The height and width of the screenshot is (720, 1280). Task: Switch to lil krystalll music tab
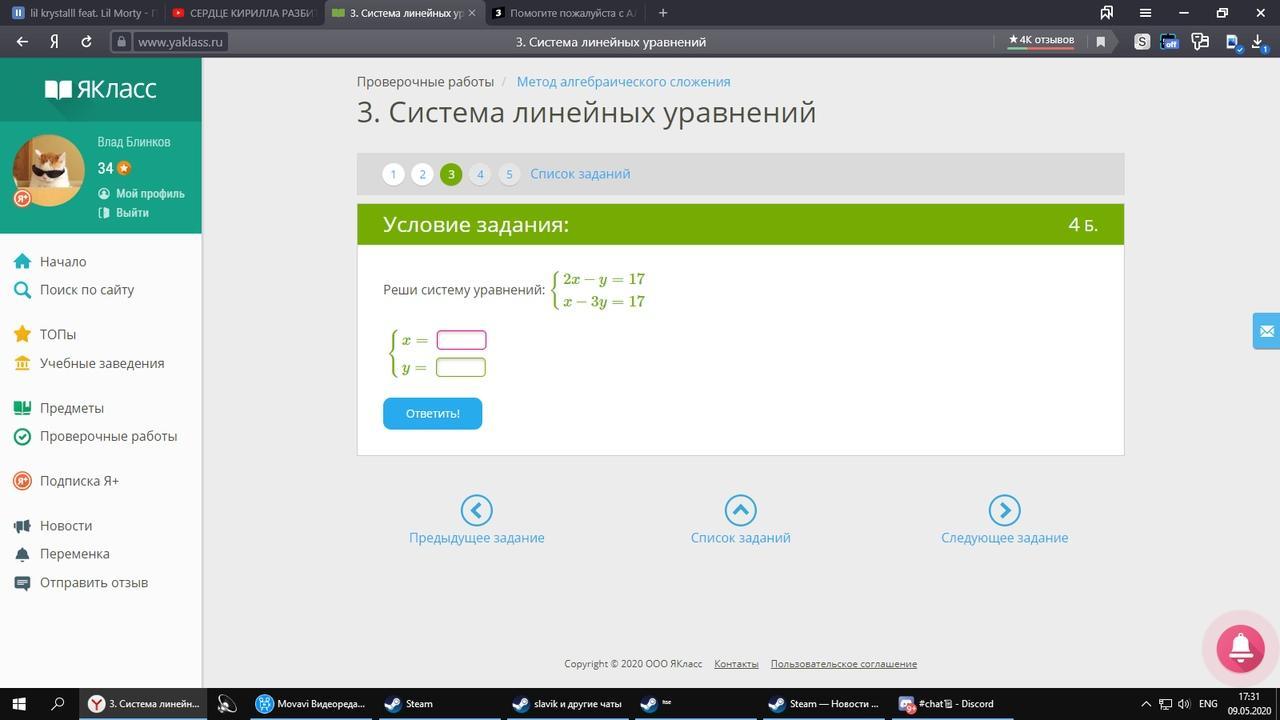click(x=84, y=13)
